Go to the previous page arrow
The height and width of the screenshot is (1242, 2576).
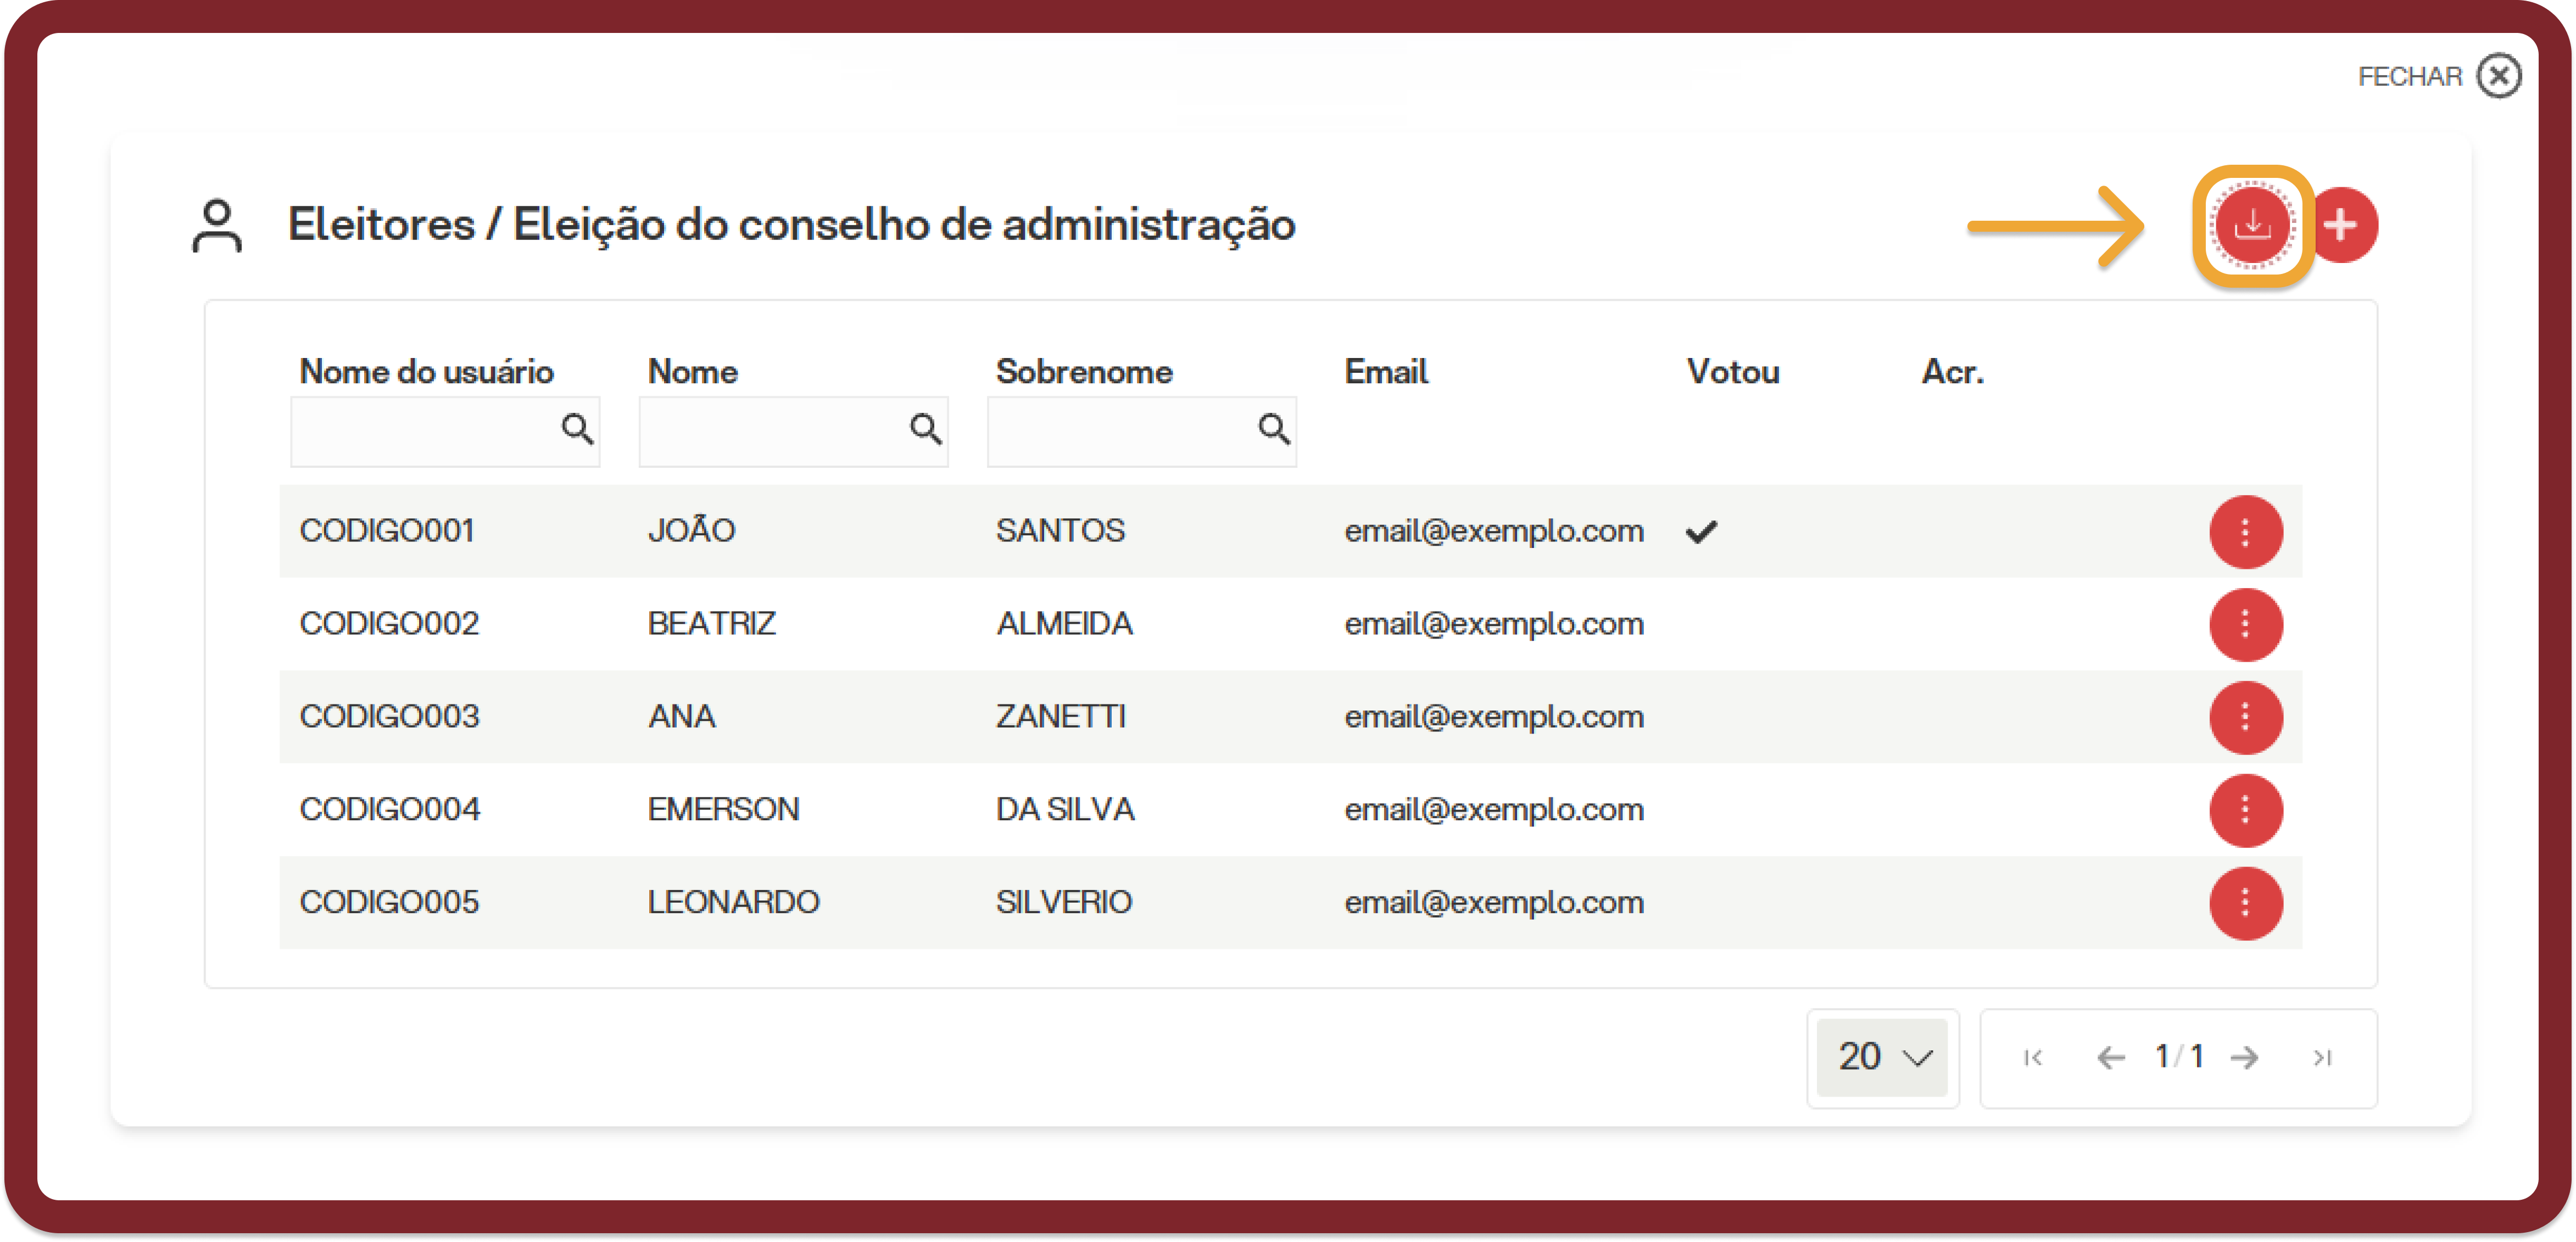tap(2111, 1058)
